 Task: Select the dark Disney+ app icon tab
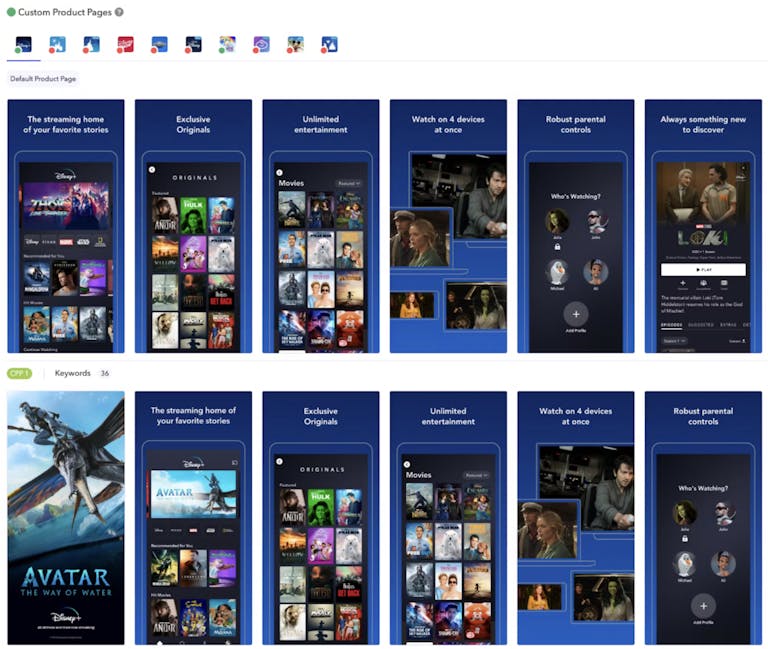24,44
